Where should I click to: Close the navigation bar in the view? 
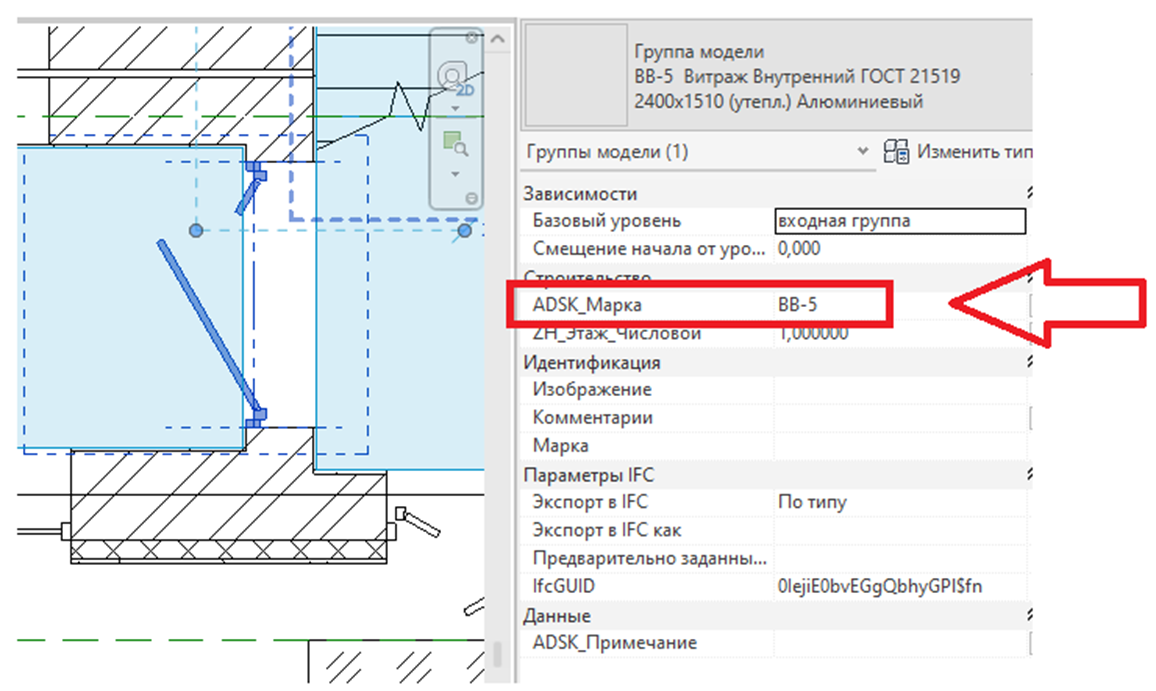pos(472,38)
